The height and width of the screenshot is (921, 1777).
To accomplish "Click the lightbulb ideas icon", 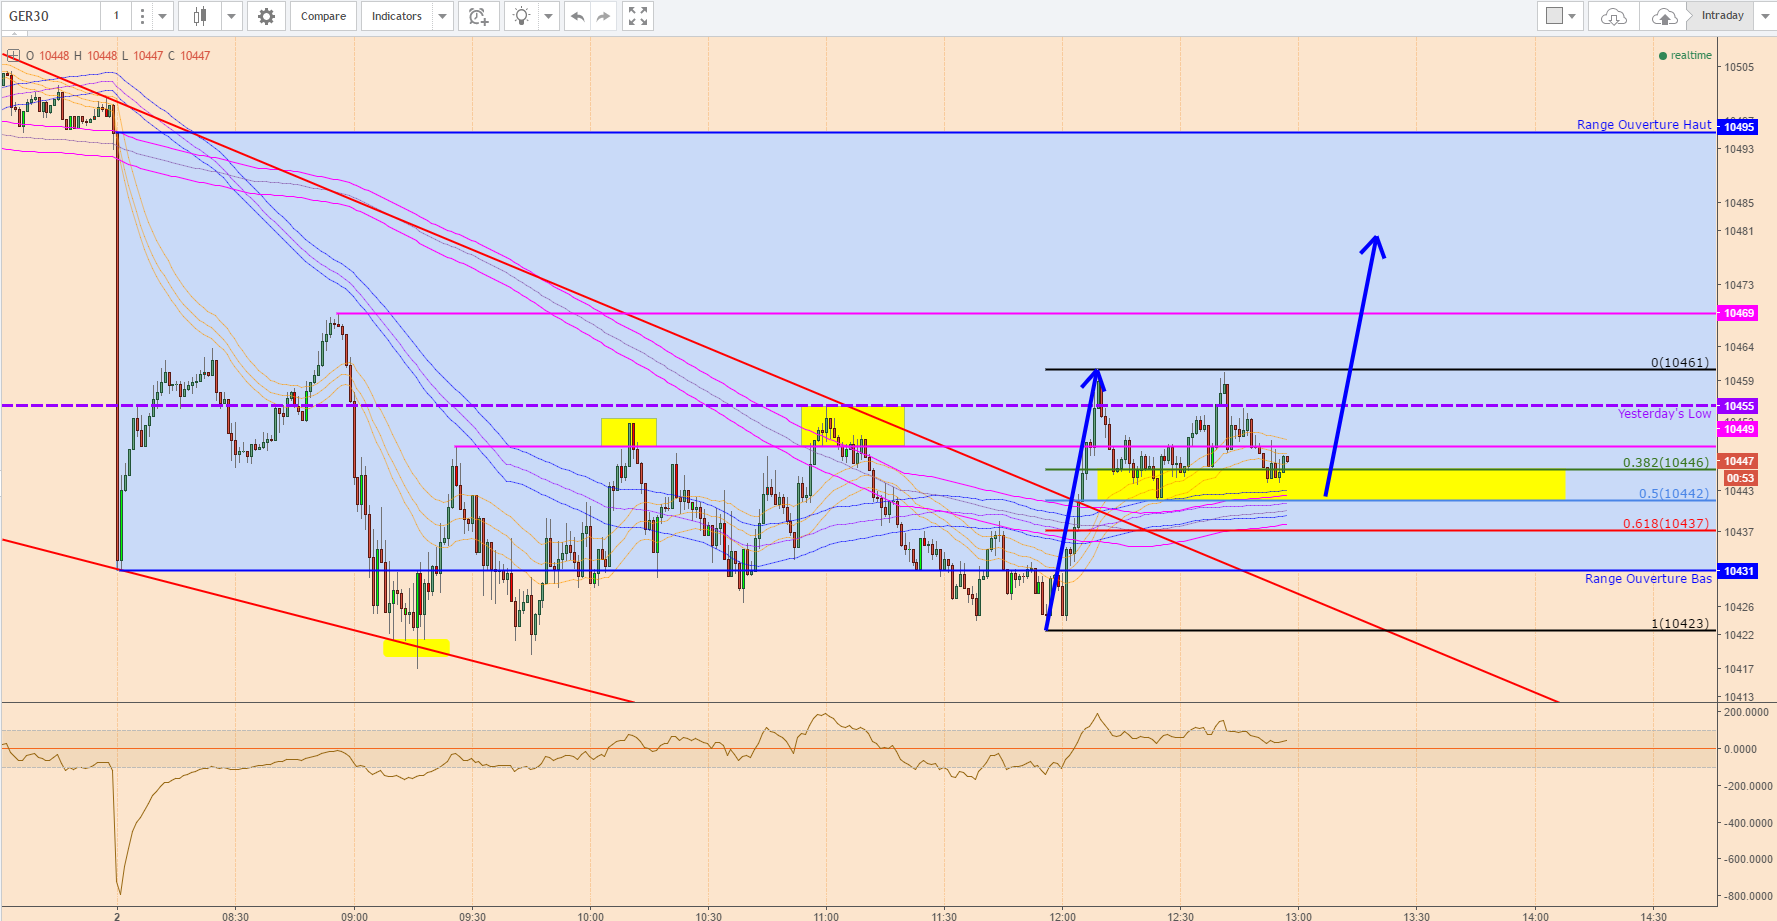I will click(x=521, y=16).
